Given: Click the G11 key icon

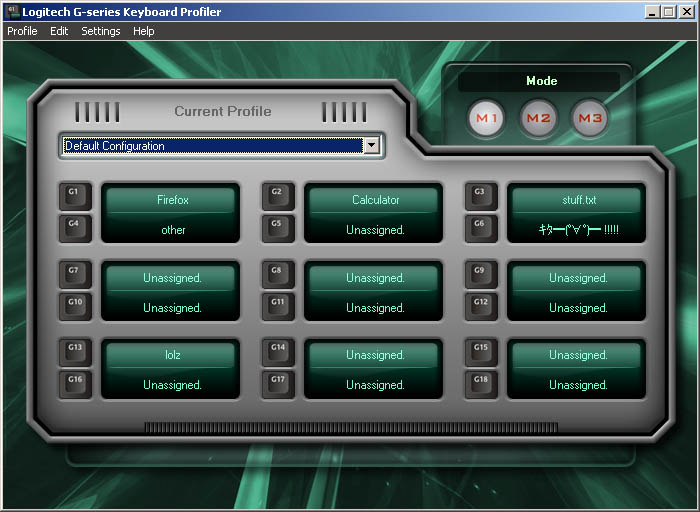Looking at the screenshot, I should 278,307.
